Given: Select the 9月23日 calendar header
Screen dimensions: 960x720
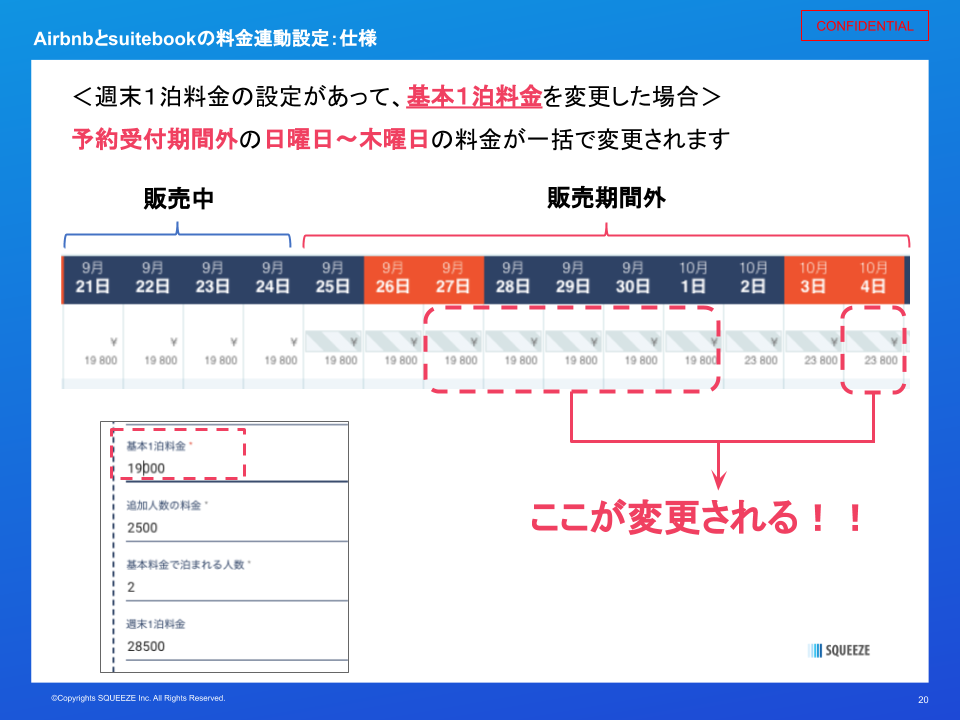Looking at the screenshot, I should tap(212, 278).
